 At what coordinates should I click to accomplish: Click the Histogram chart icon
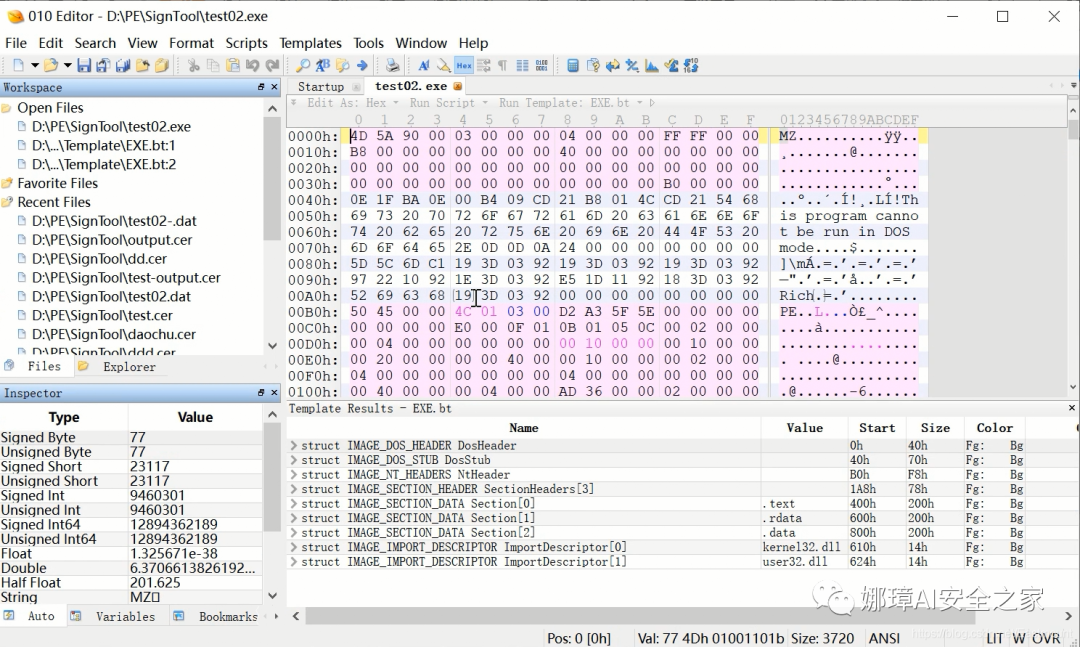pos(652,65)
